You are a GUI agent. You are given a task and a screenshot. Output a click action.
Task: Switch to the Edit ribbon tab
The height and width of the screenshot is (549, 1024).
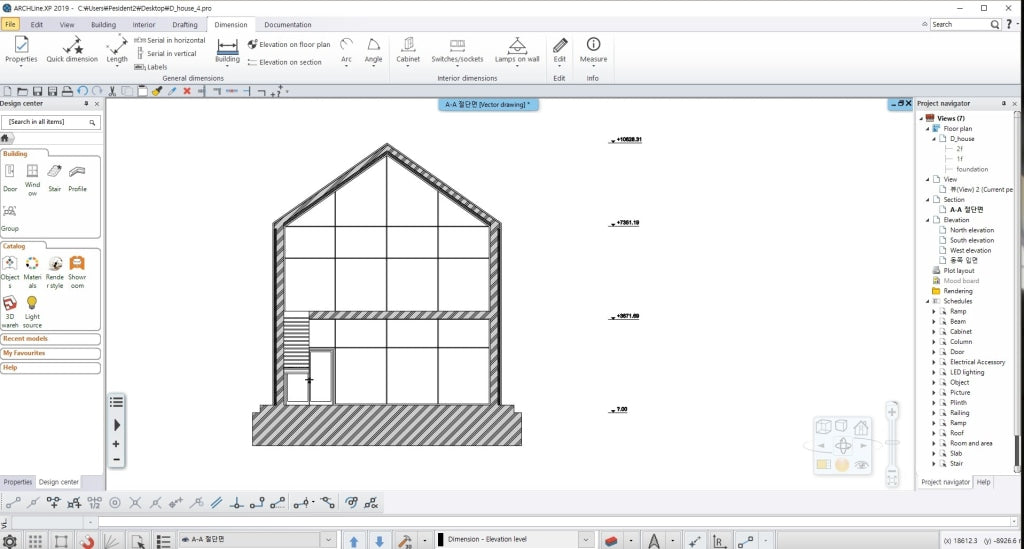[37, 25]
